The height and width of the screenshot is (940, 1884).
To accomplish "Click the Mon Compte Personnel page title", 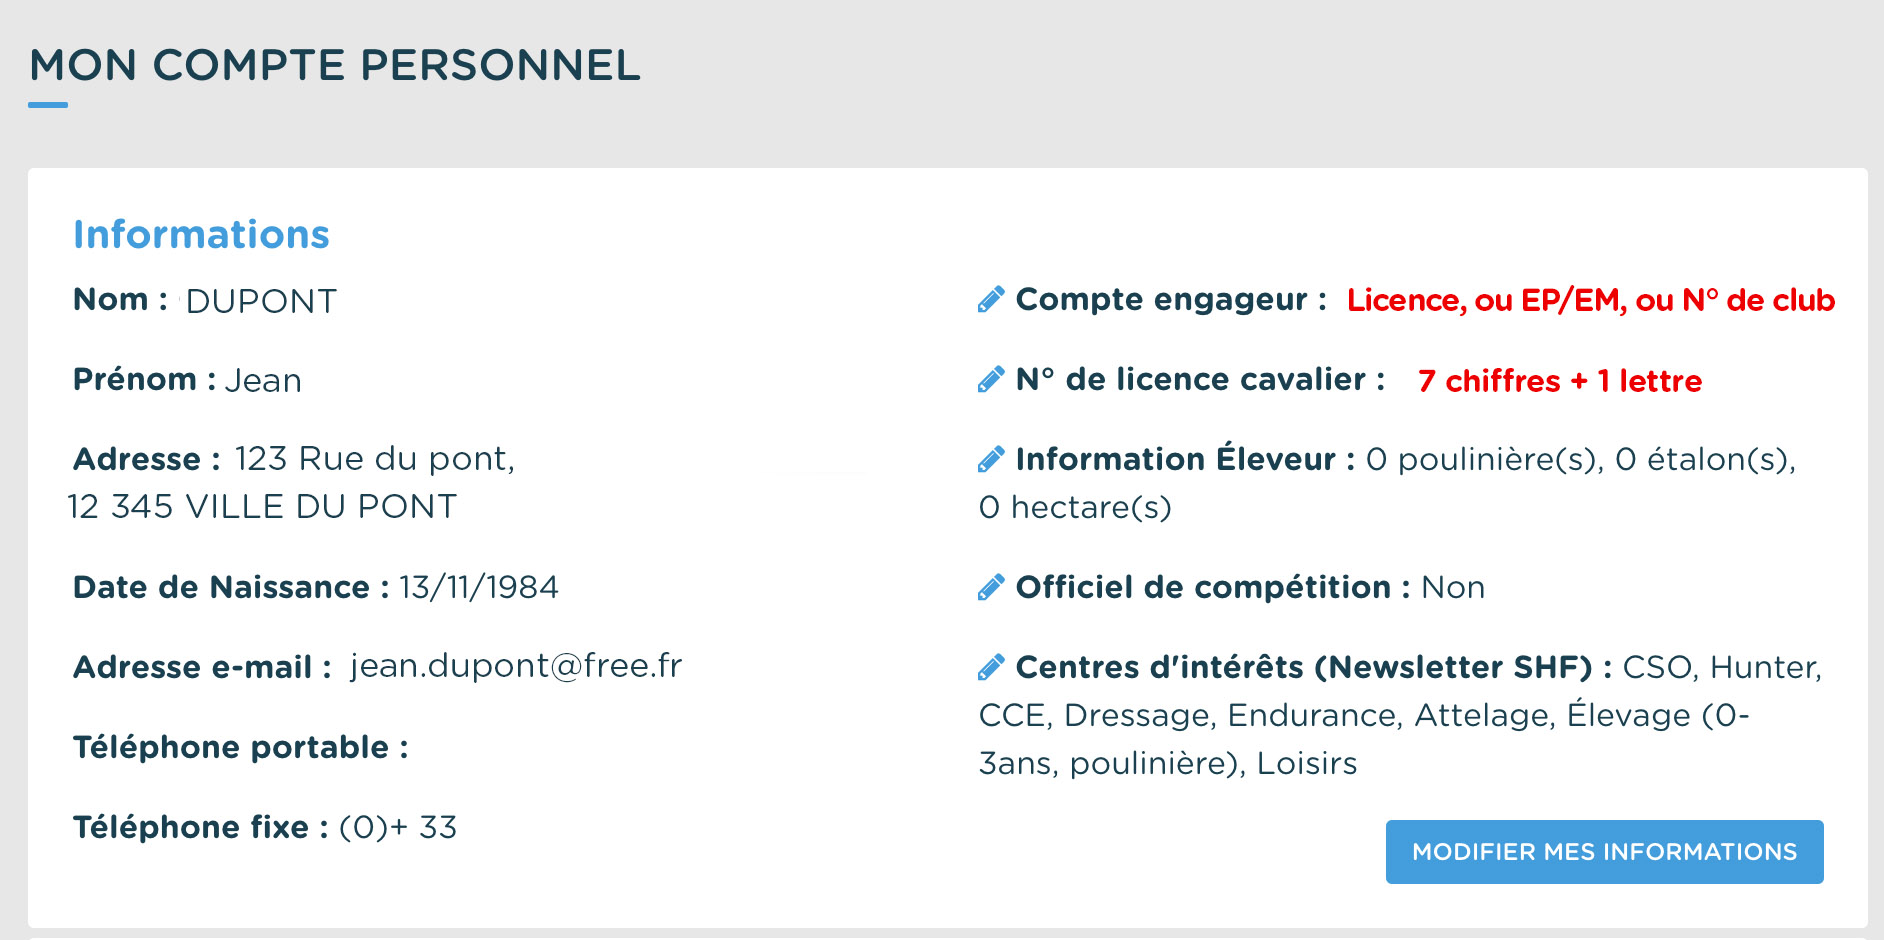I will pyautogui.click(x=335, y=66).
